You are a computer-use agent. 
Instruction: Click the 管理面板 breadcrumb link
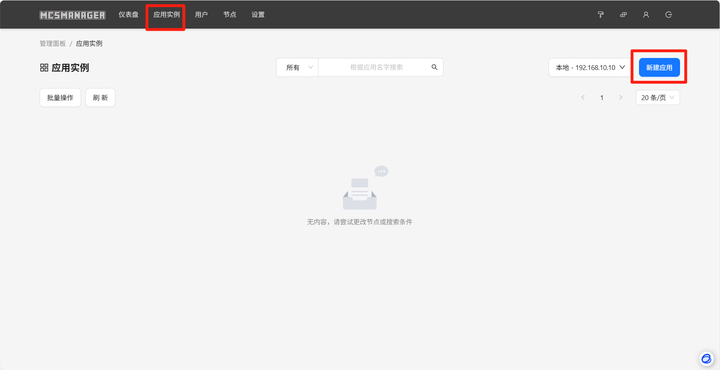coord(53,44)
